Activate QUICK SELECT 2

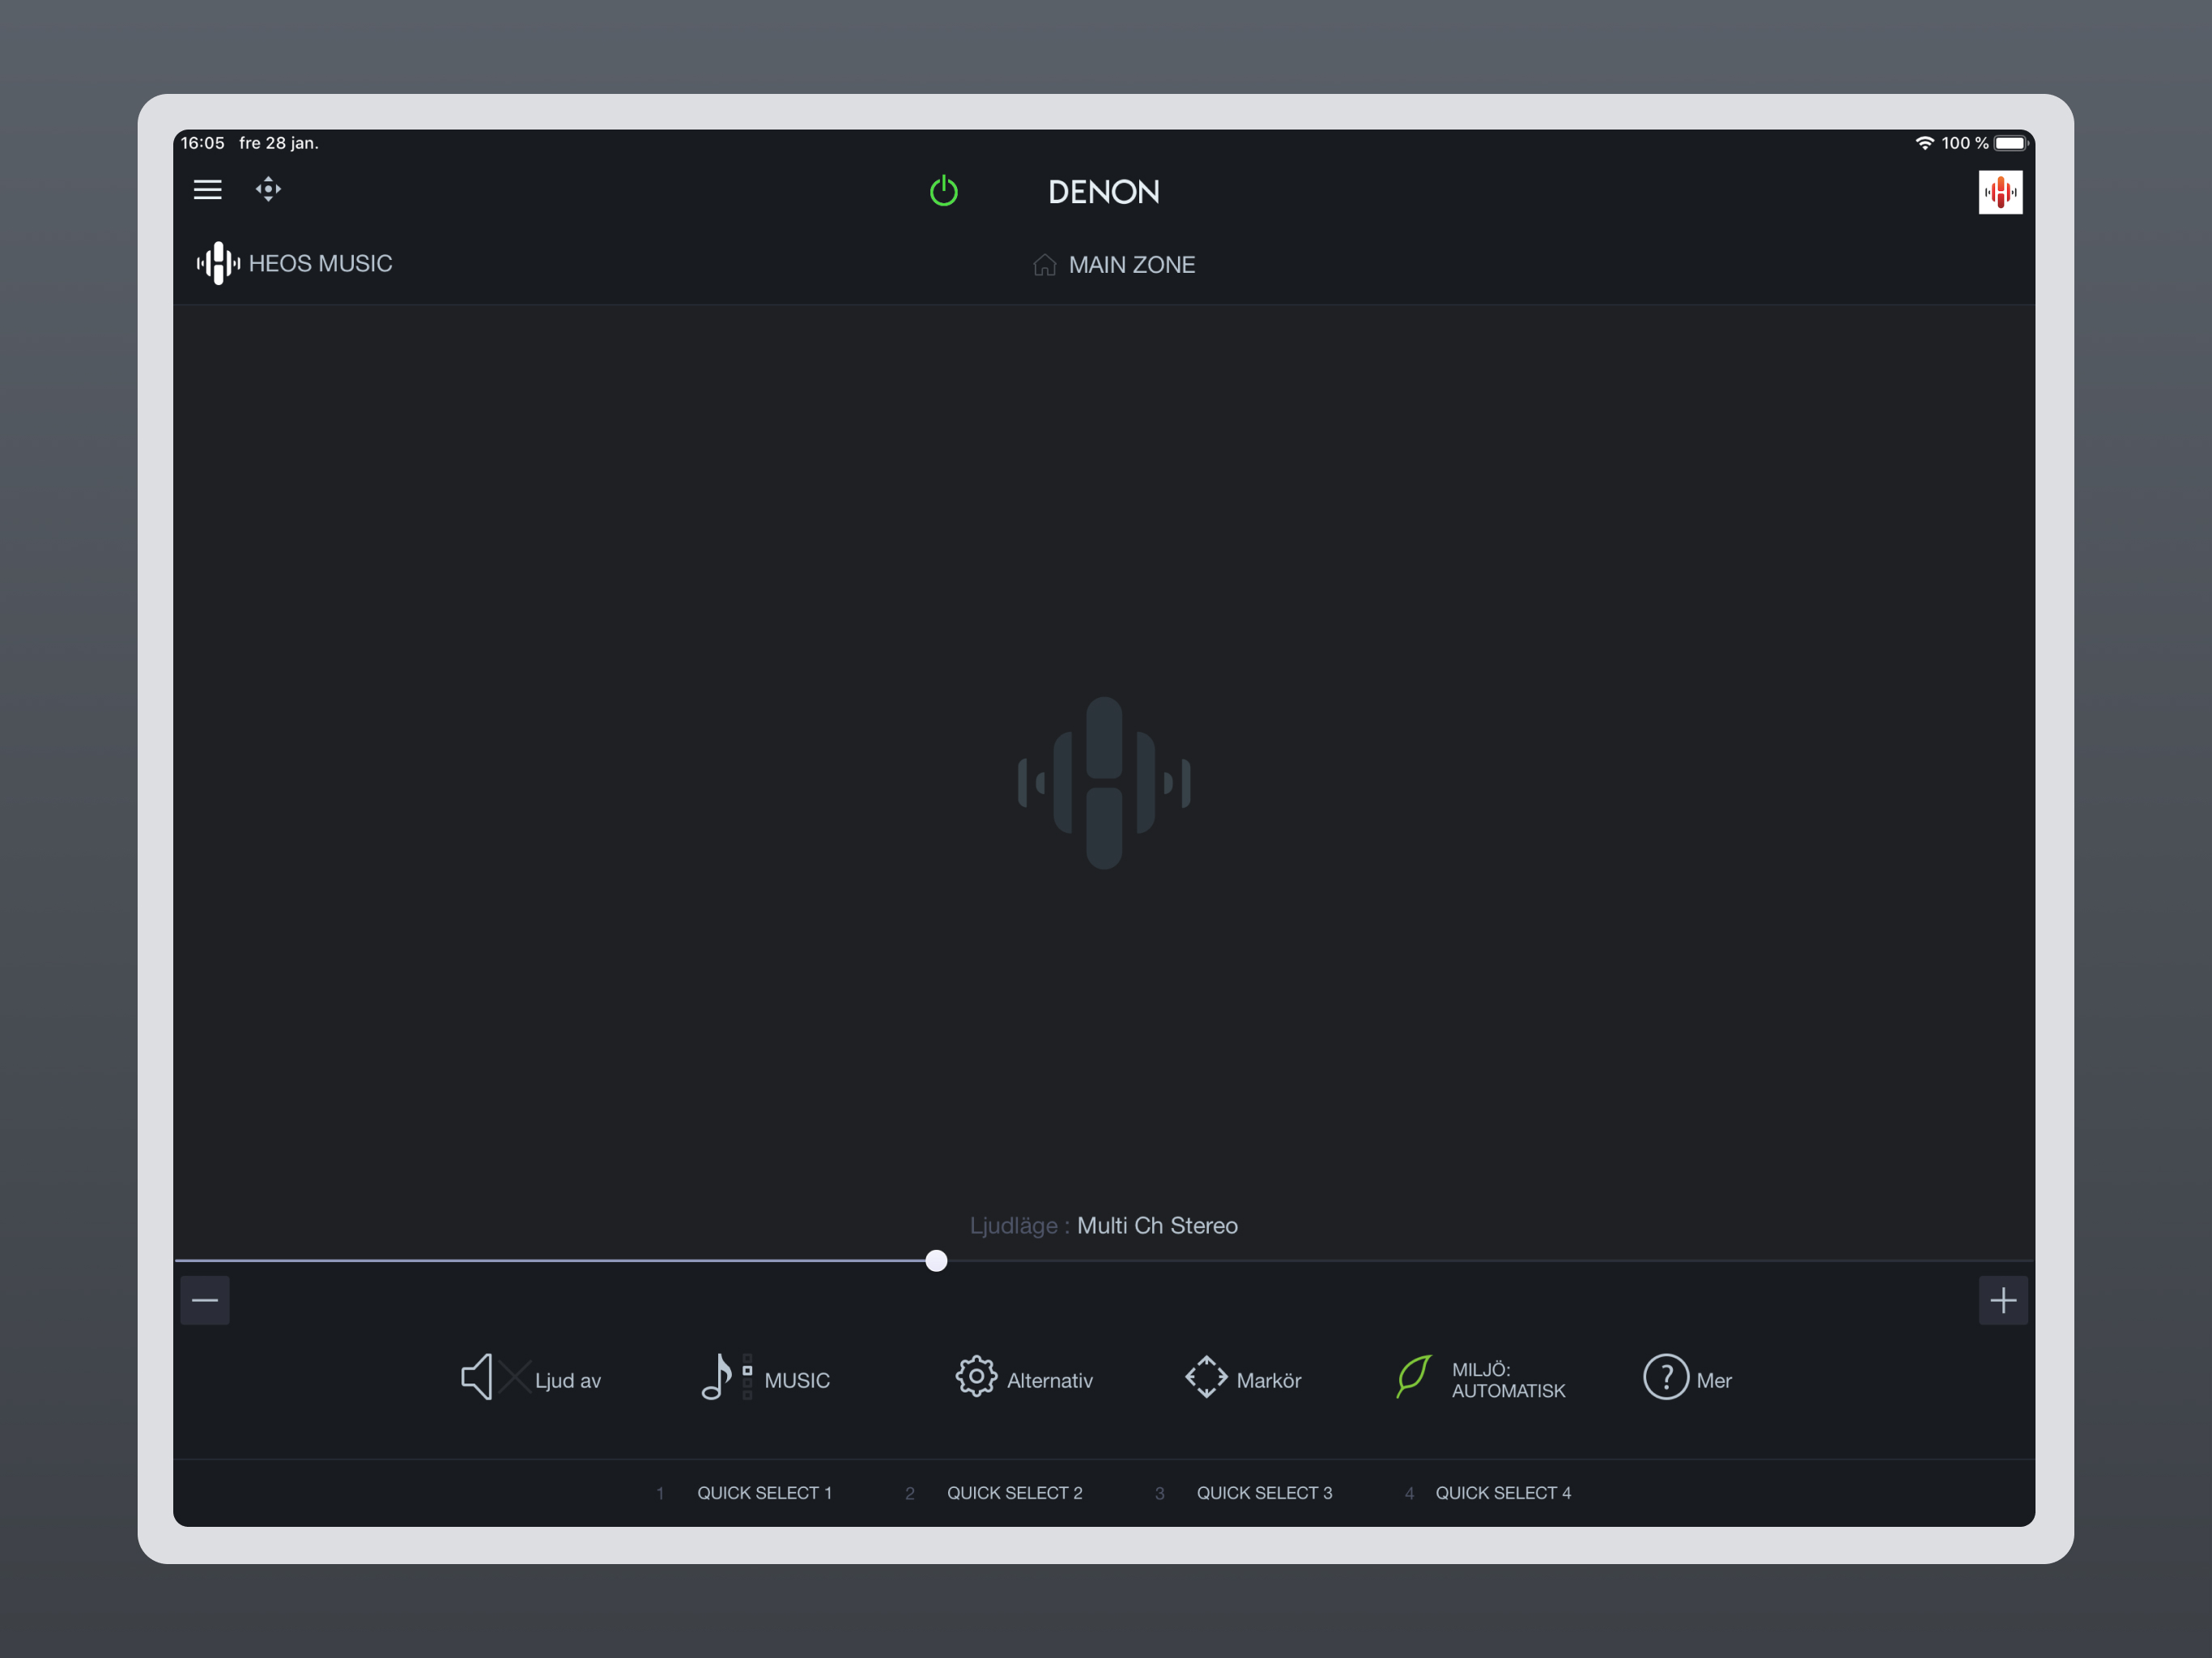1014,1492
